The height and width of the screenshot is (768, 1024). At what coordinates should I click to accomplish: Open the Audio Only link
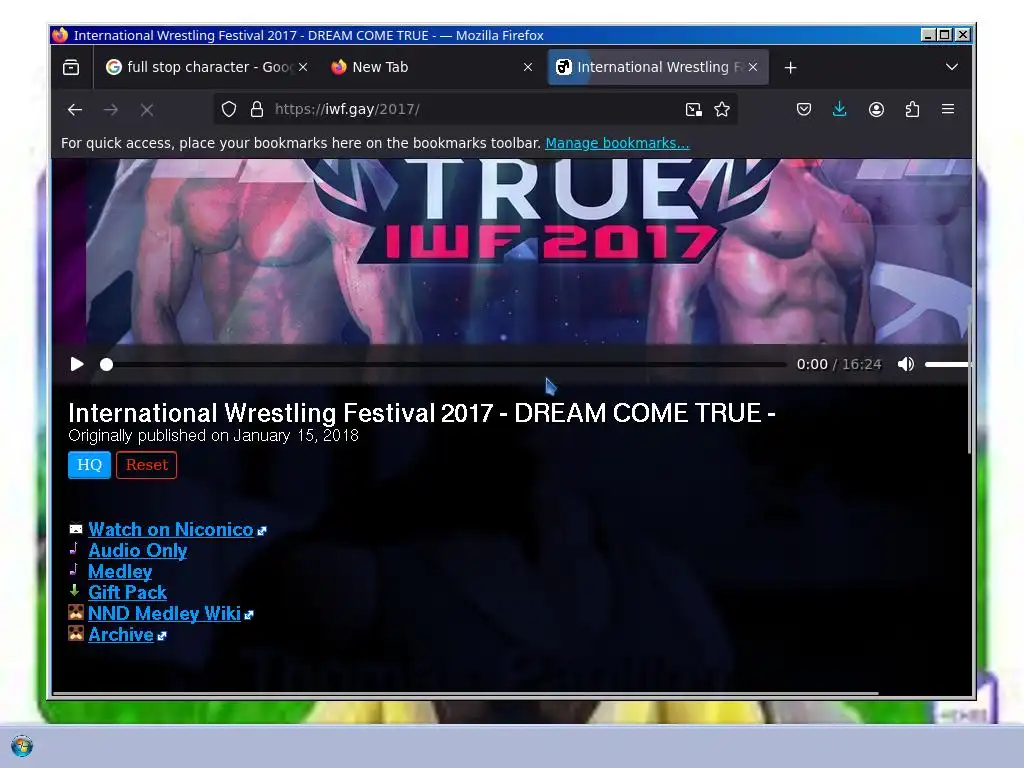tap(138, 551)
